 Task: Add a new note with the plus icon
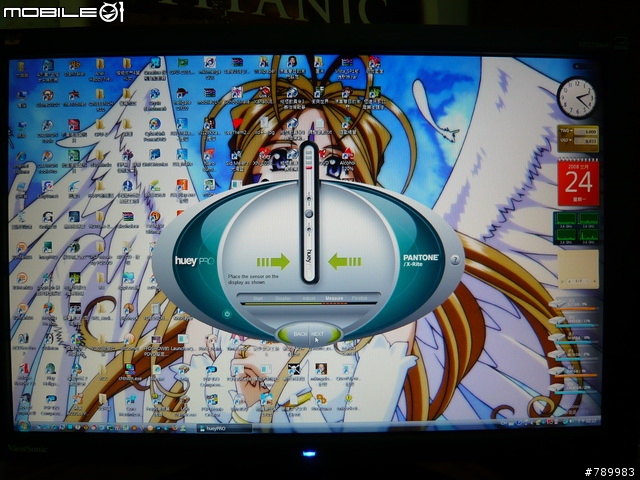click(x=594, y=282)
